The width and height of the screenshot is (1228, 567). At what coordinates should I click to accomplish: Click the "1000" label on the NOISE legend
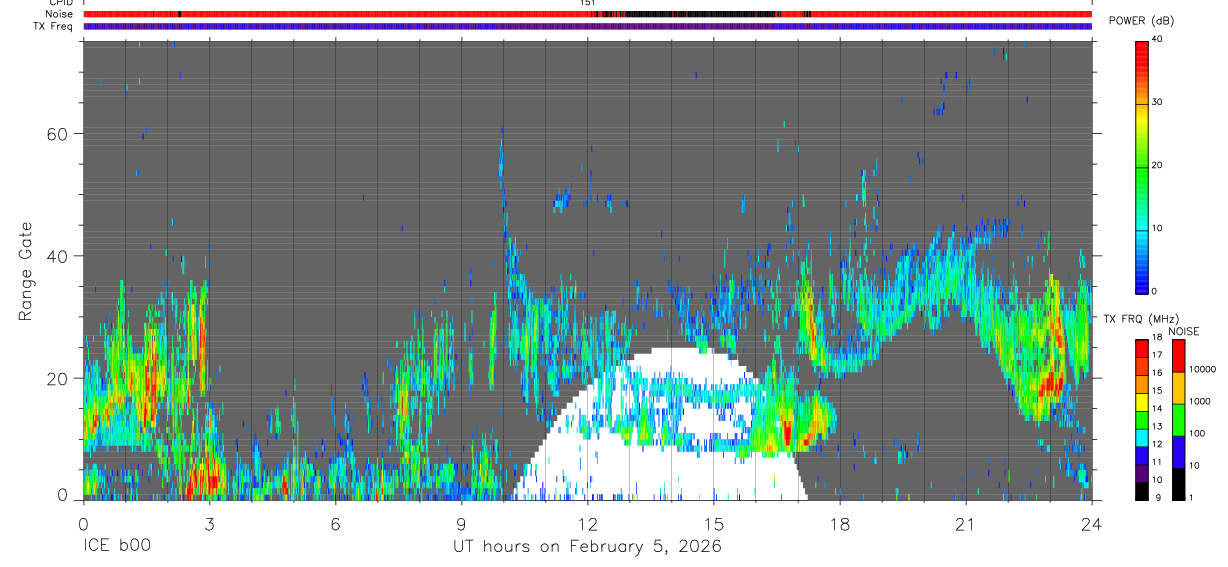(1201, 401)
